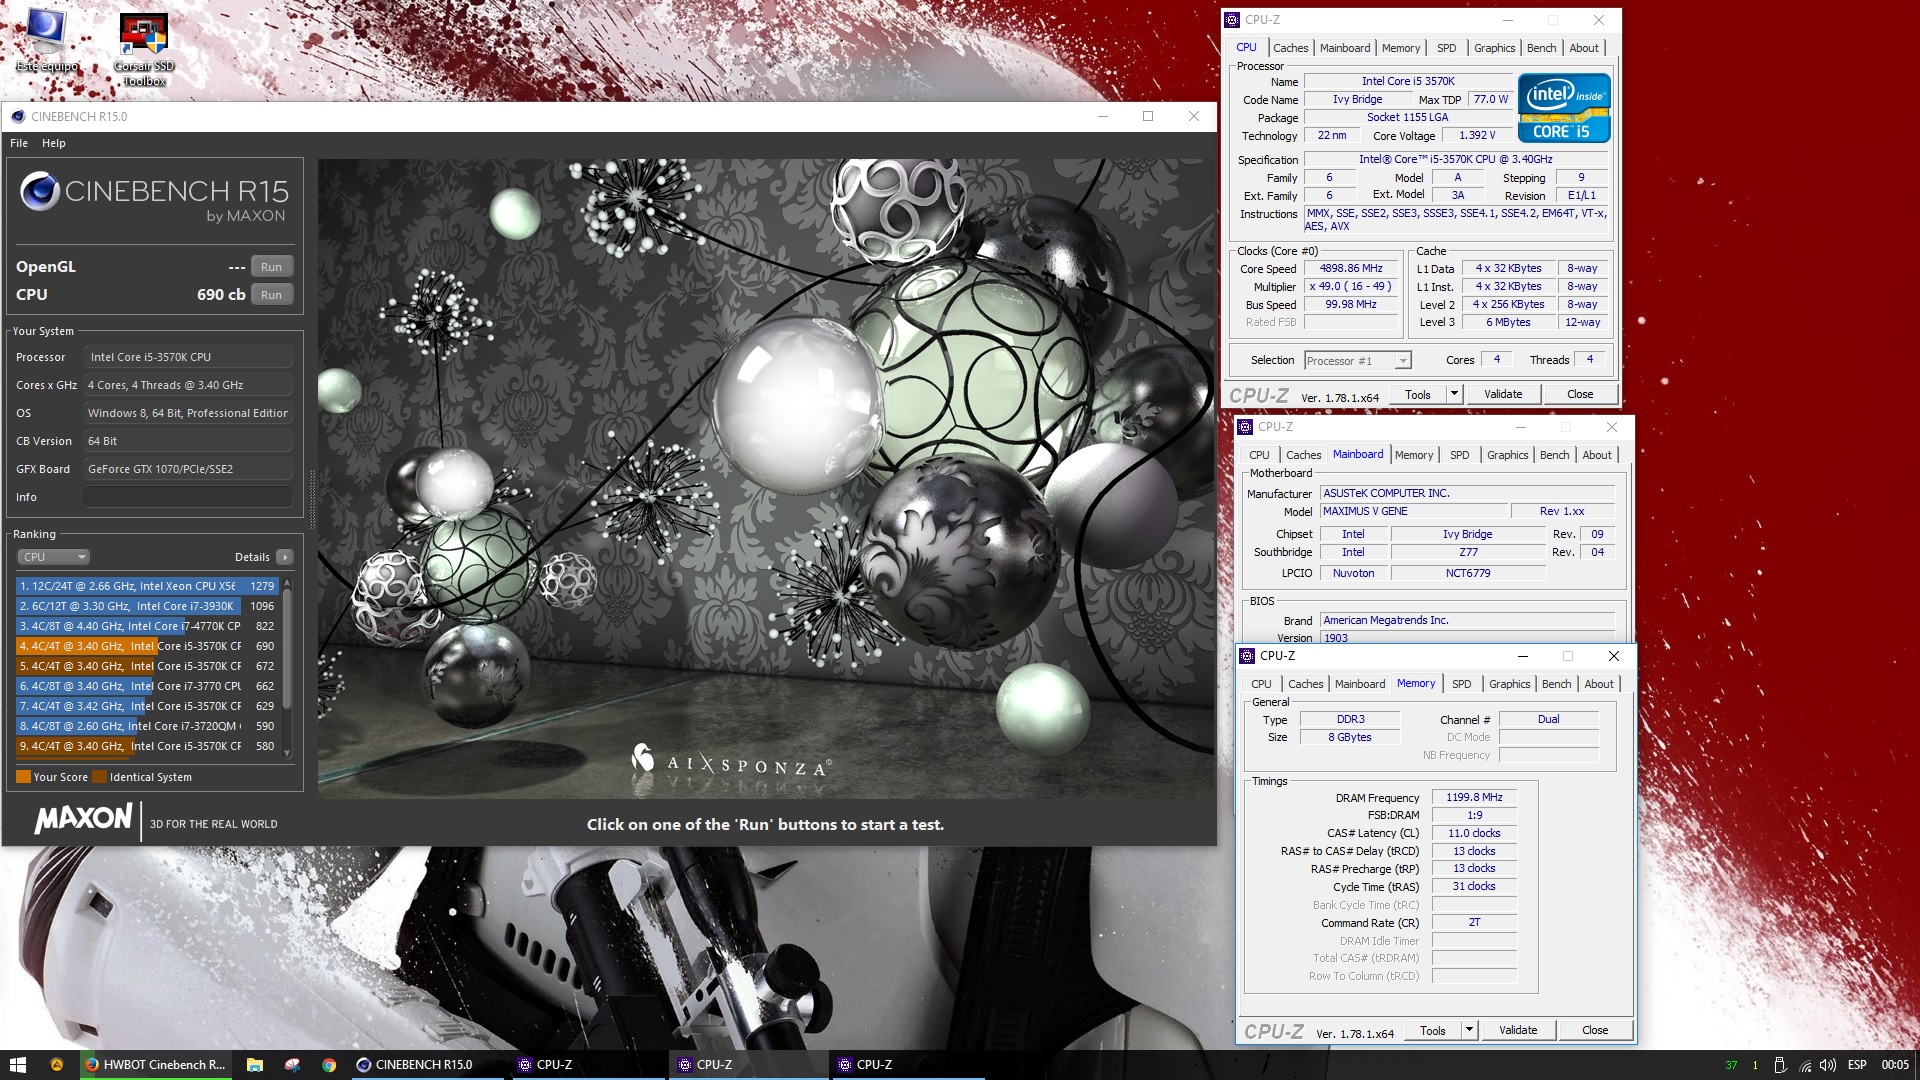Open the orange AIMP-like app on taskbar
Image resolution: width=1920 pixels, height=1080 pixels.
tap(57, 1065)
